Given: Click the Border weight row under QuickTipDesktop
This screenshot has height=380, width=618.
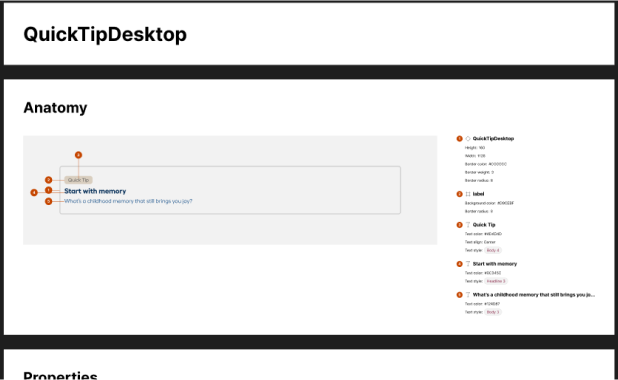Looking at the screenshot, I should (479, 172).
